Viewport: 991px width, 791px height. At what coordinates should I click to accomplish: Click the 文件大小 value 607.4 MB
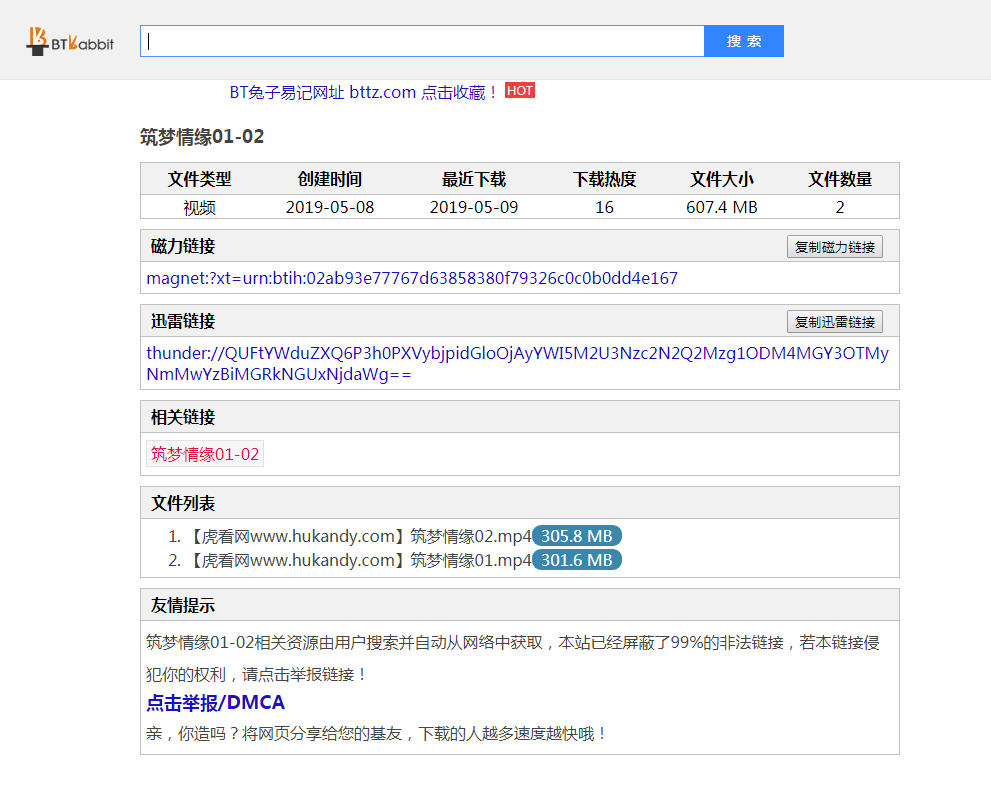click(721, 207)
